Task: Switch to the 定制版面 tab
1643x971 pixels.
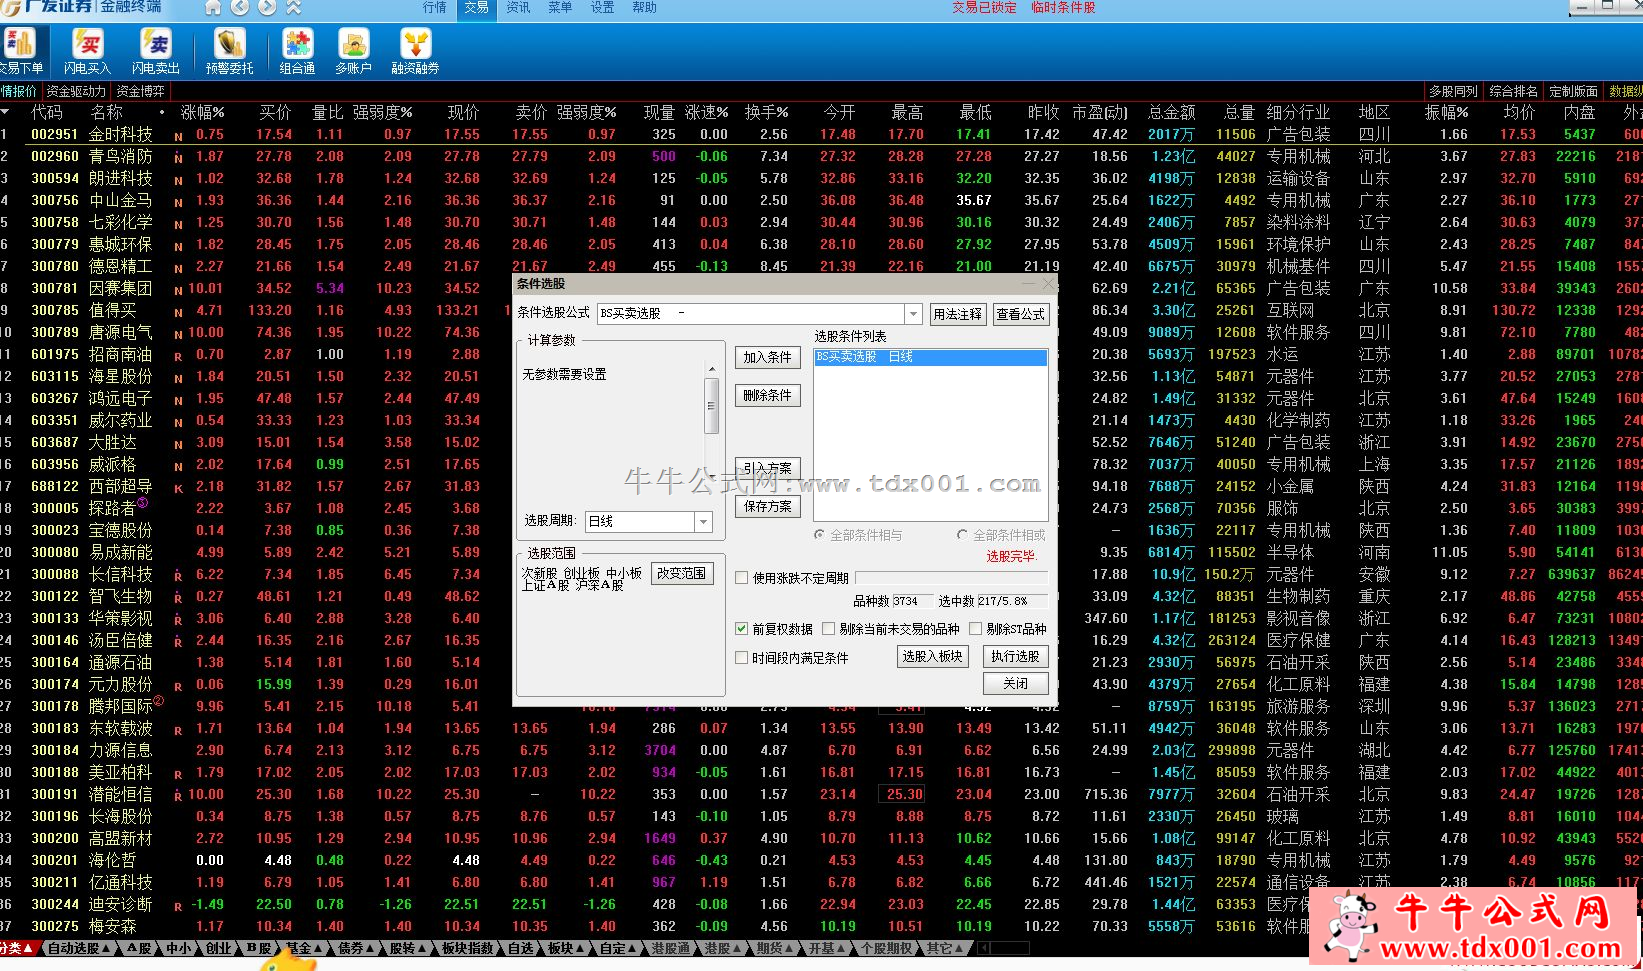Action: (1573, 91)
